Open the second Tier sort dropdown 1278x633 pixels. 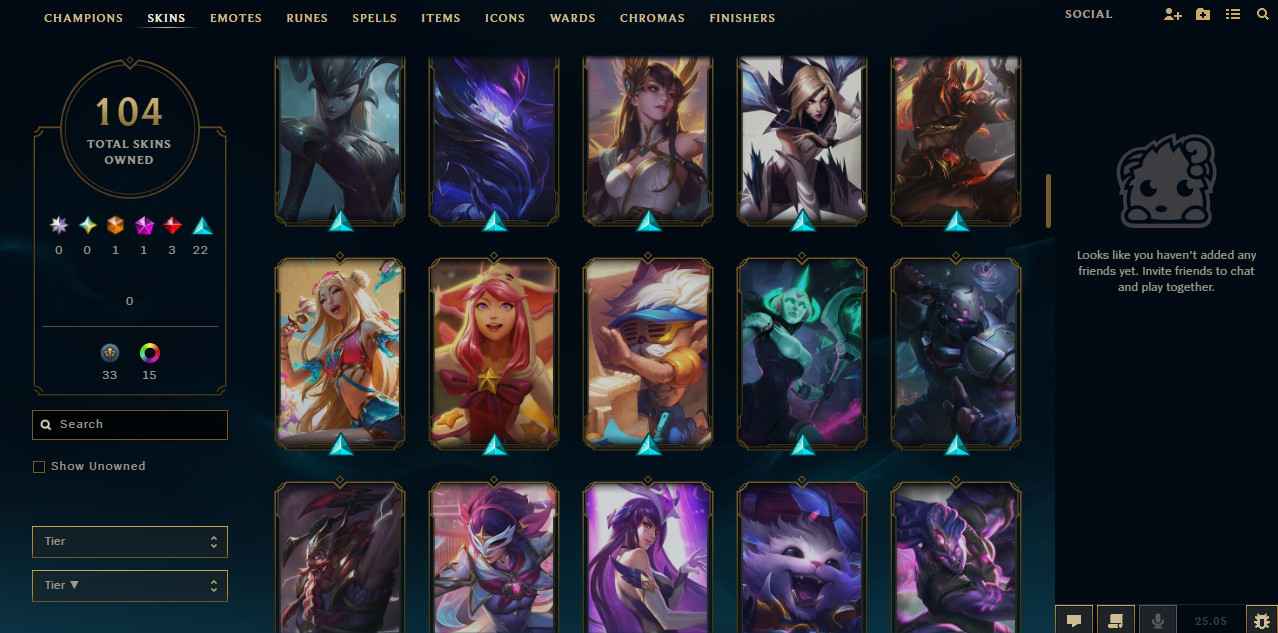130,586
